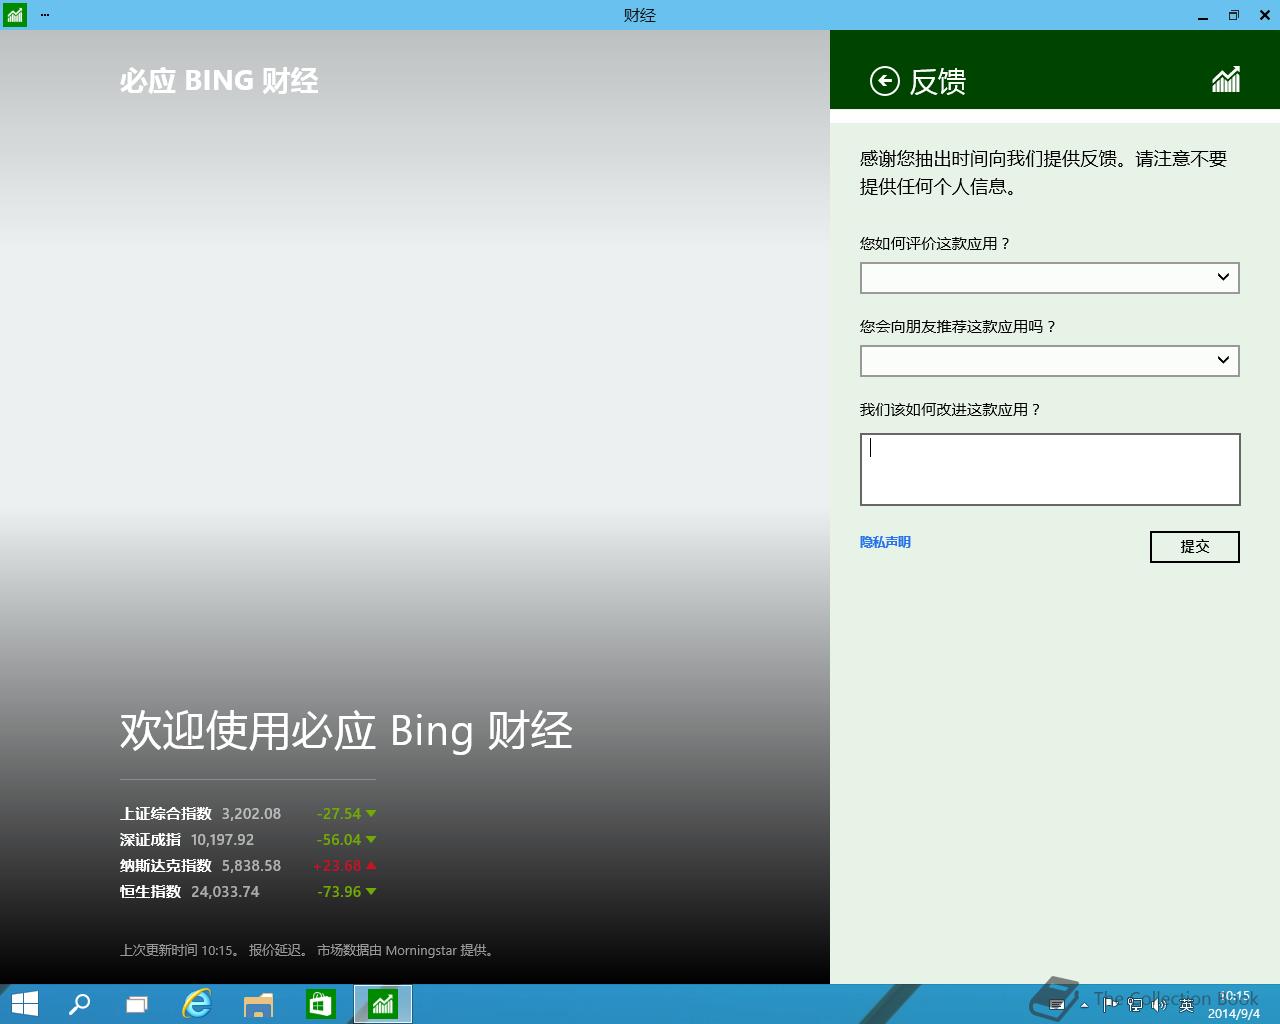Show hidden tray icons arrow
Image resolution: width=1280 pixels, height=1024 pixels.
1084,1004
